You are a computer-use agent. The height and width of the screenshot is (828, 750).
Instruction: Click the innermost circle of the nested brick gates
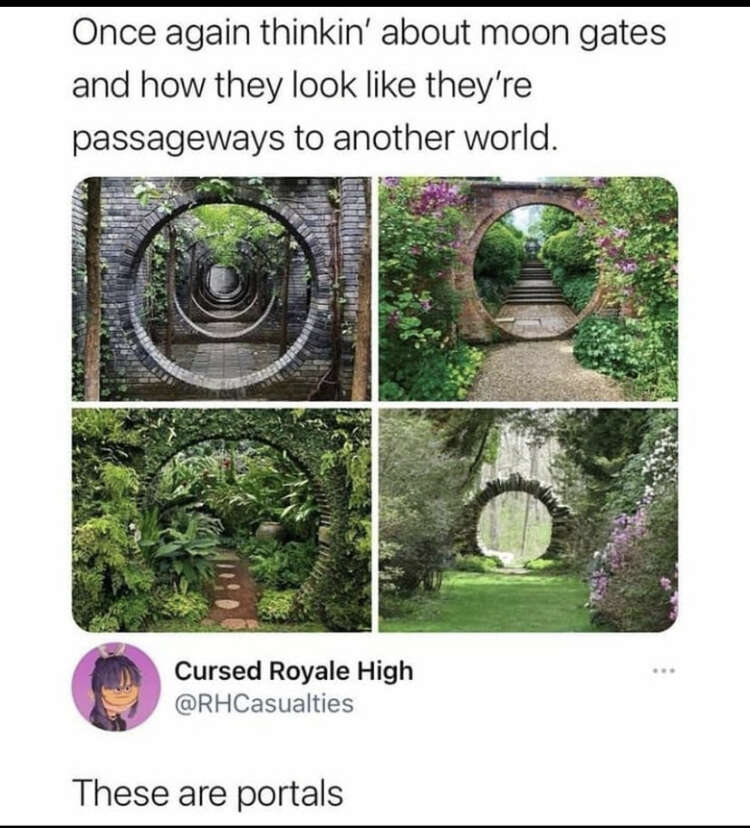(224, 280)
